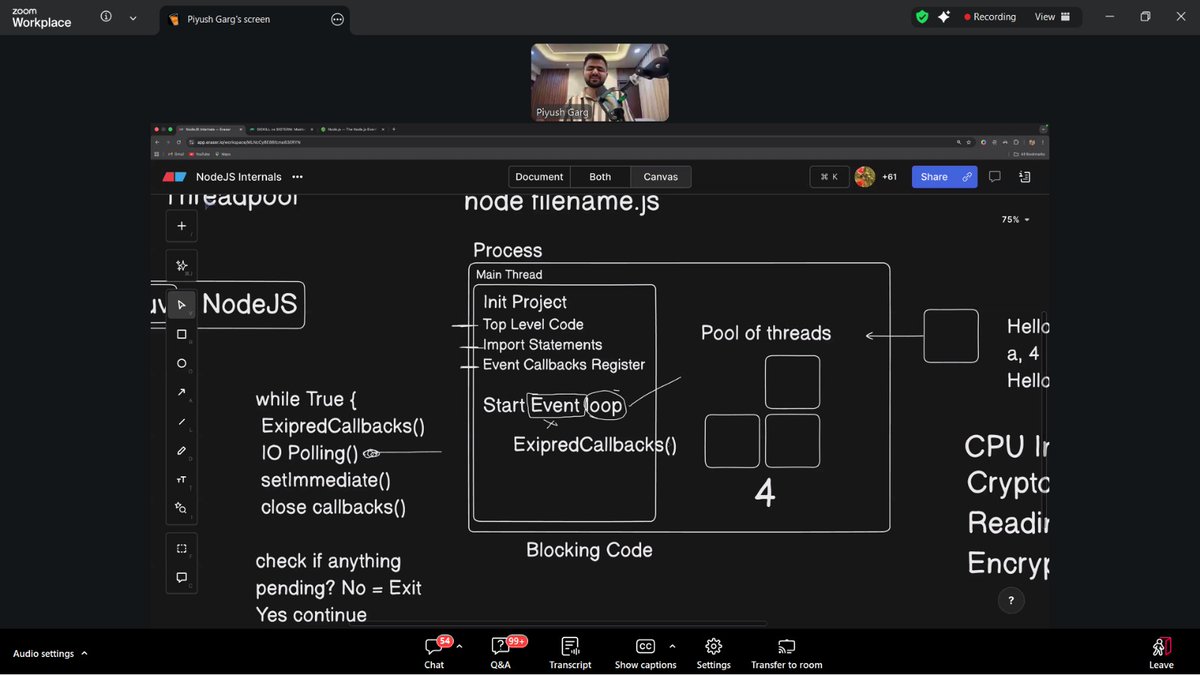Click the 'Pool of threads' text
This screenshot has width=1200, height=675.
pos(766,333)
